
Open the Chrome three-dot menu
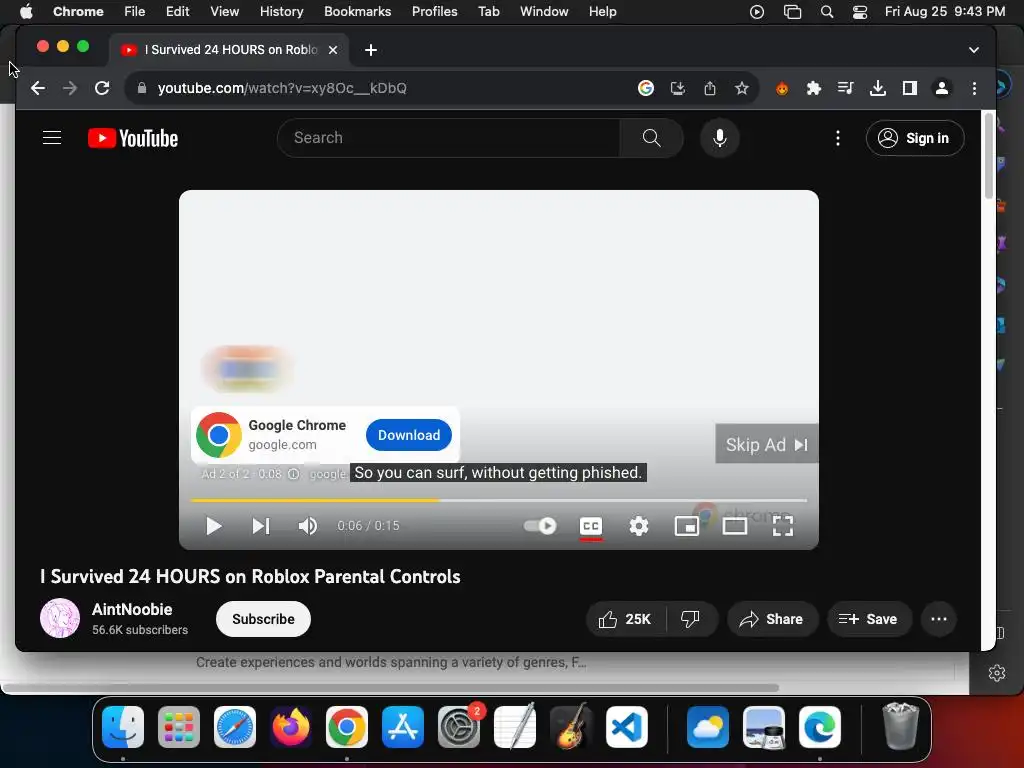pyautogui.click(x=974, y=88)
